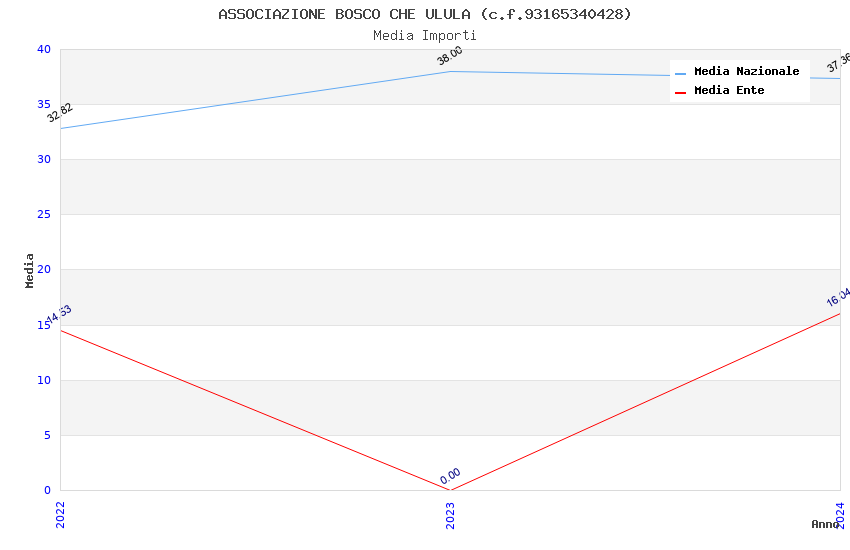
Task: Click the 37.36 data label
Action: [x=839, y=62]
